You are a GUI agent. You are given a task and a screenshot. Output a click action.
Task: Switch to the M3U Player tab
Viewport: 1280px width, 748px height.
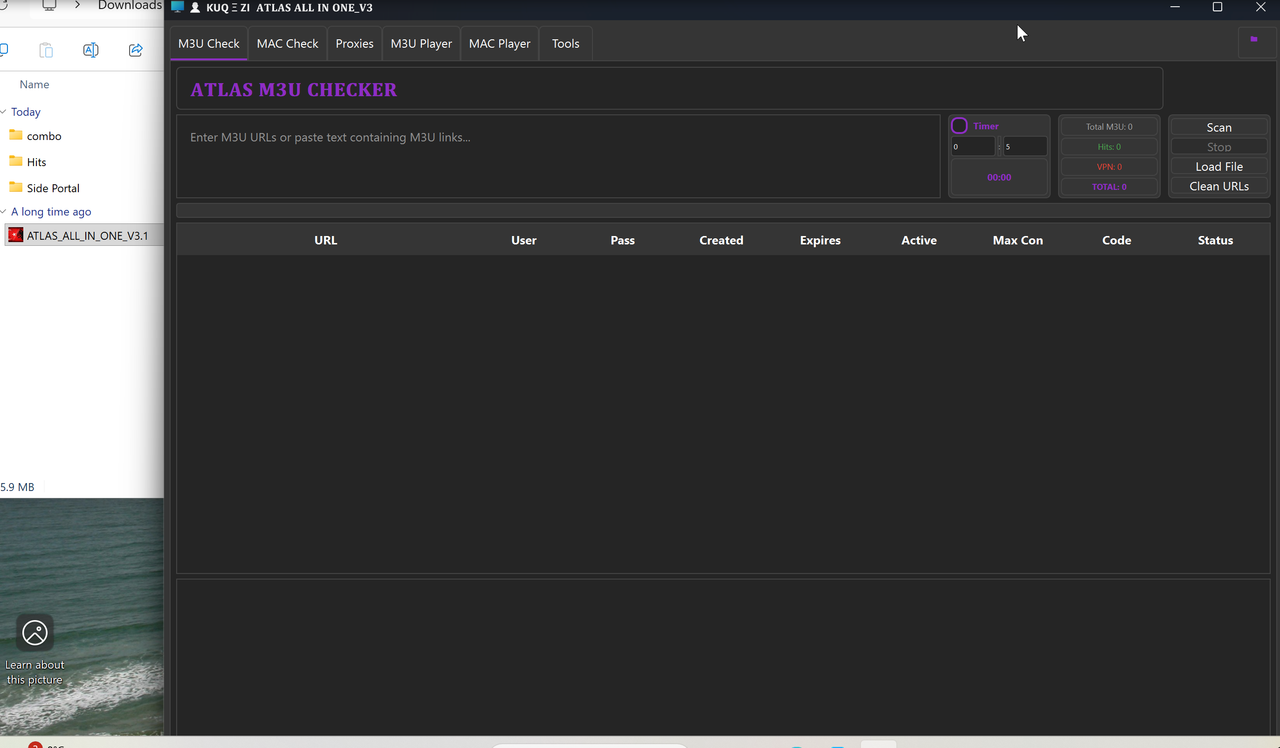point(421,44)
